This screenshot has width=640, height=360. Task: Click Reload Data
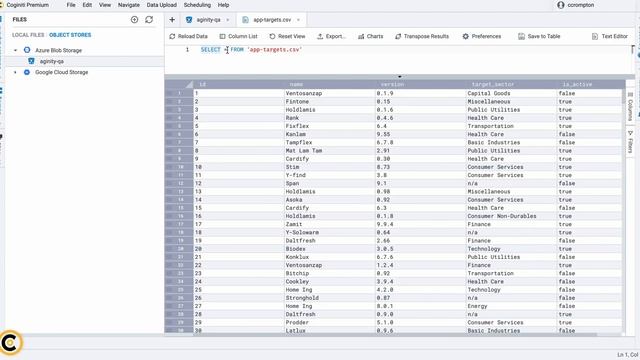pos(189,36)
